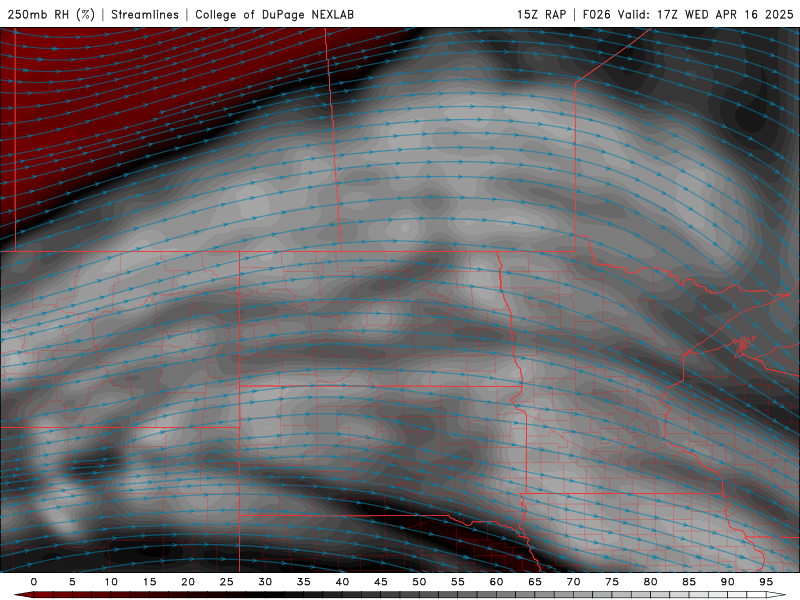This screenshot has width=800, height=600.
Task: Click the colorbar label "55"
Action: tap(458, 582)
